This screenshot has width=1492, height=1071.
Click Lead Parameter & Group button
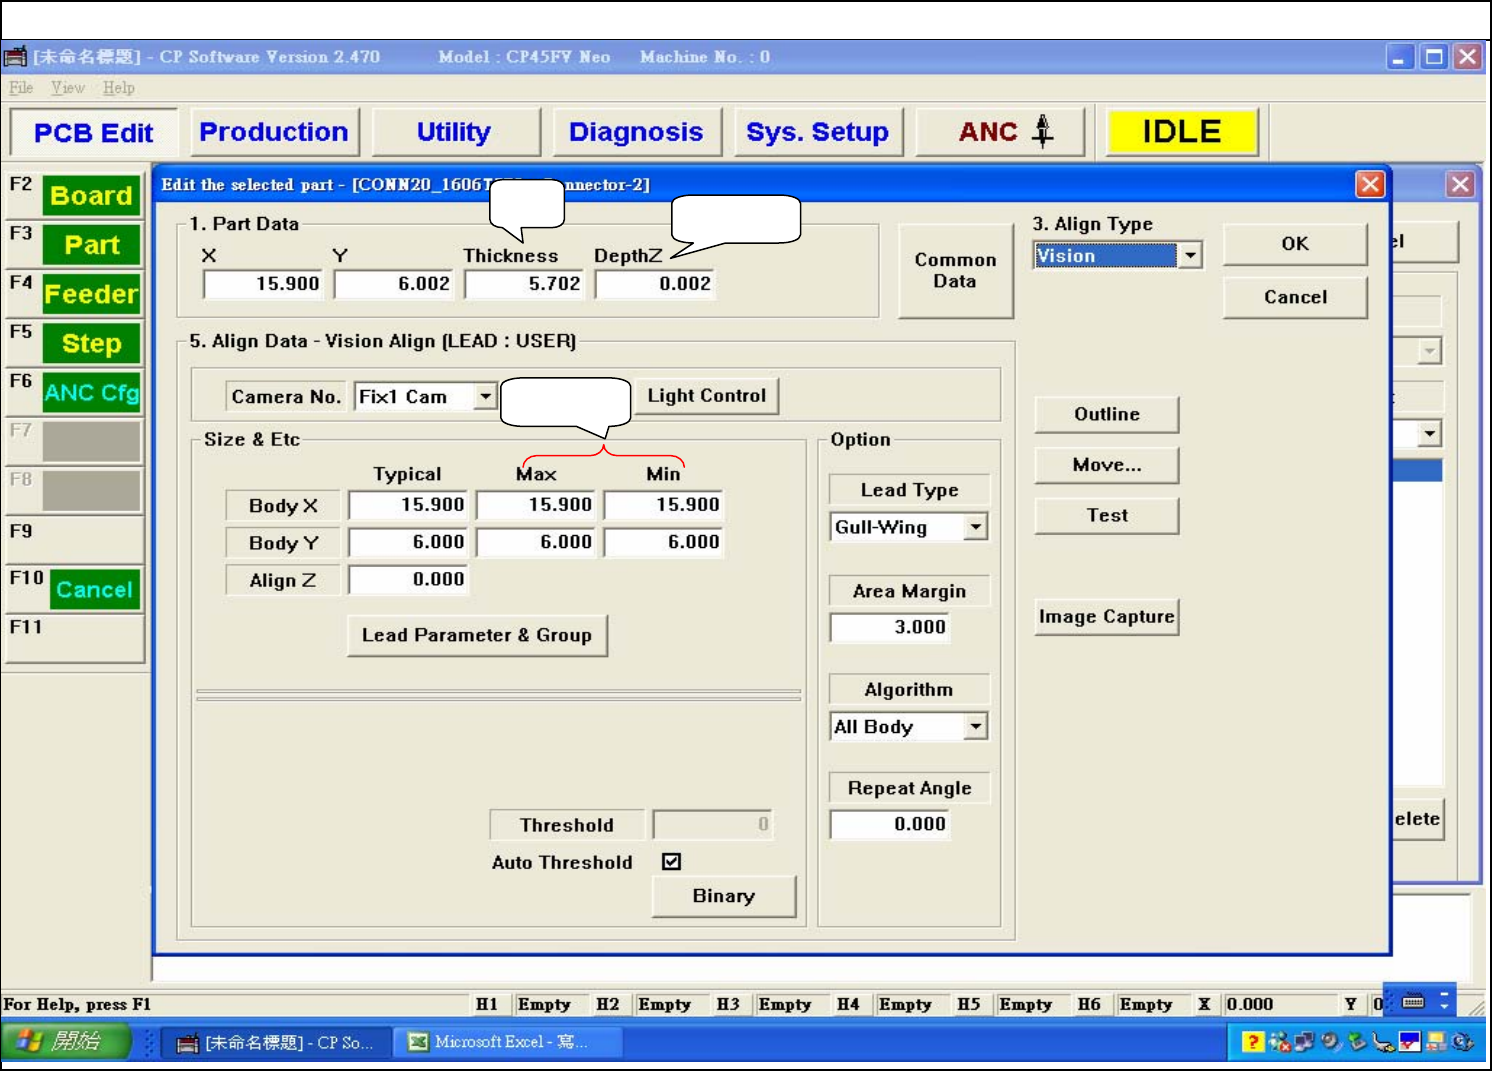477,635
